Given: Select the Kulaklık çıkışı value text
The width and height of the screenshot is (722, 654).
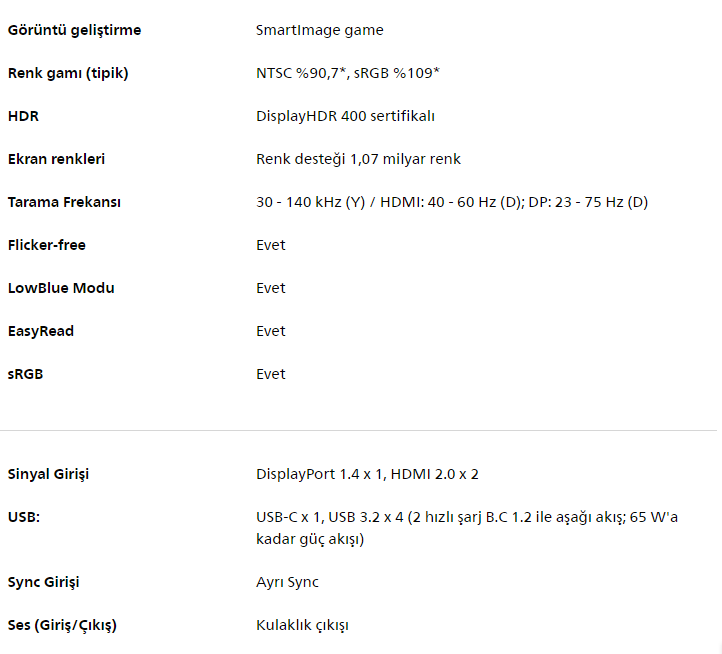Looking at the screenshot, I should tap(302, 625).
